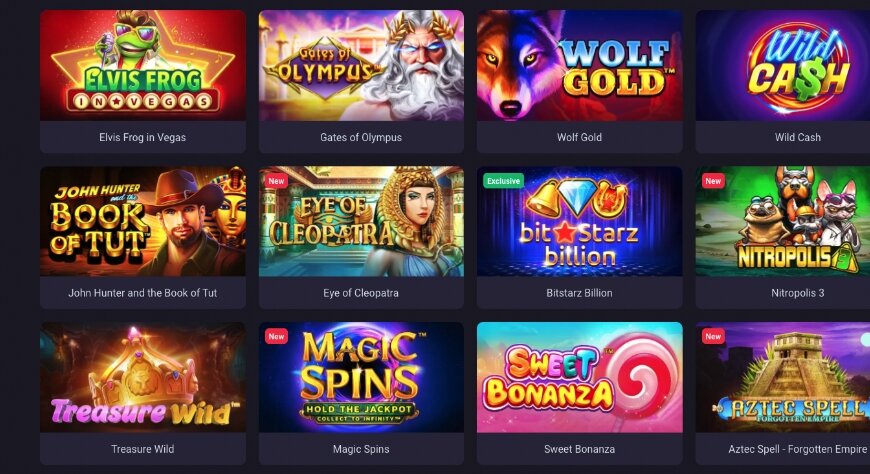This screenshot has height=474, width=870.
Task: Select the Treasure Wild game thumbnail
Action: (143, 377)
